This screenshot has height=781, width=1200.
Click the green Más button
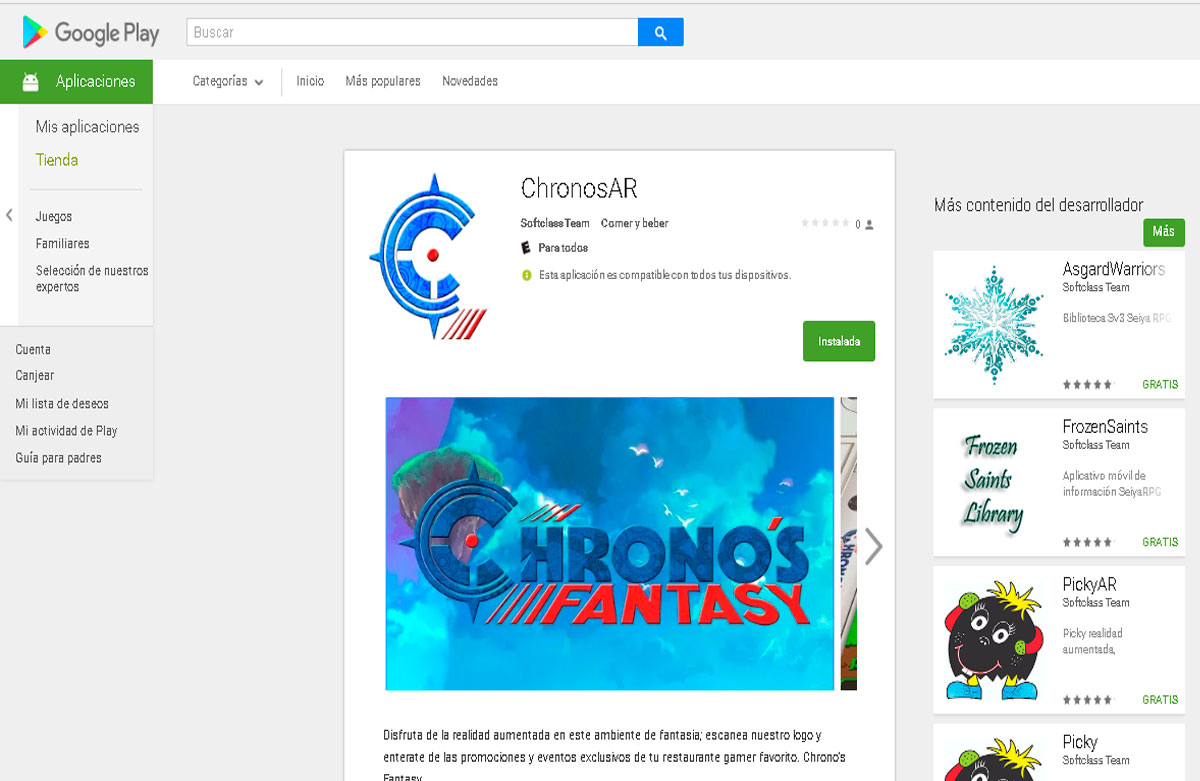1164,232
